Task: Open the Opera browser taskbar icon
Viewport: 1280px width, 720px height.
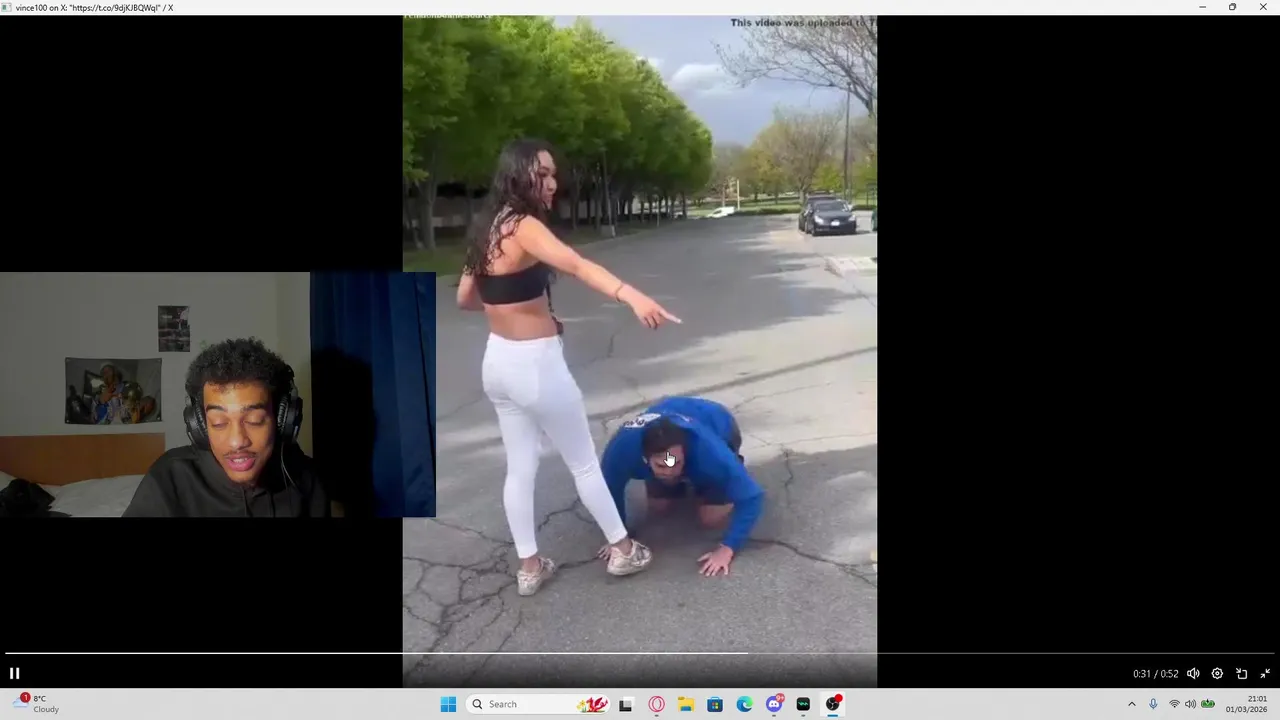Action: click(x=656, y=704)
